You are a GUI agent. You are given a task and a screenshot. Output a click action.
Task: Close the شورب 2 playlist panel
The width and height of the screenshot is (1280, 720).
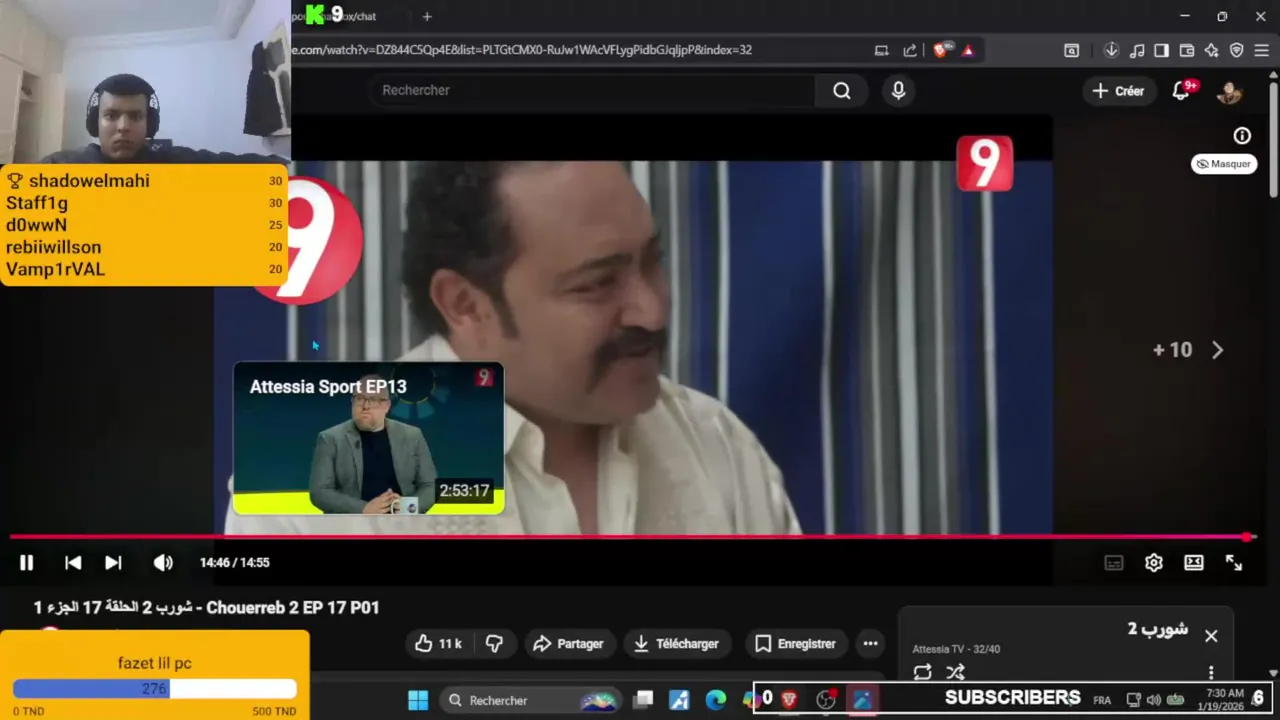pos(1211,636)
